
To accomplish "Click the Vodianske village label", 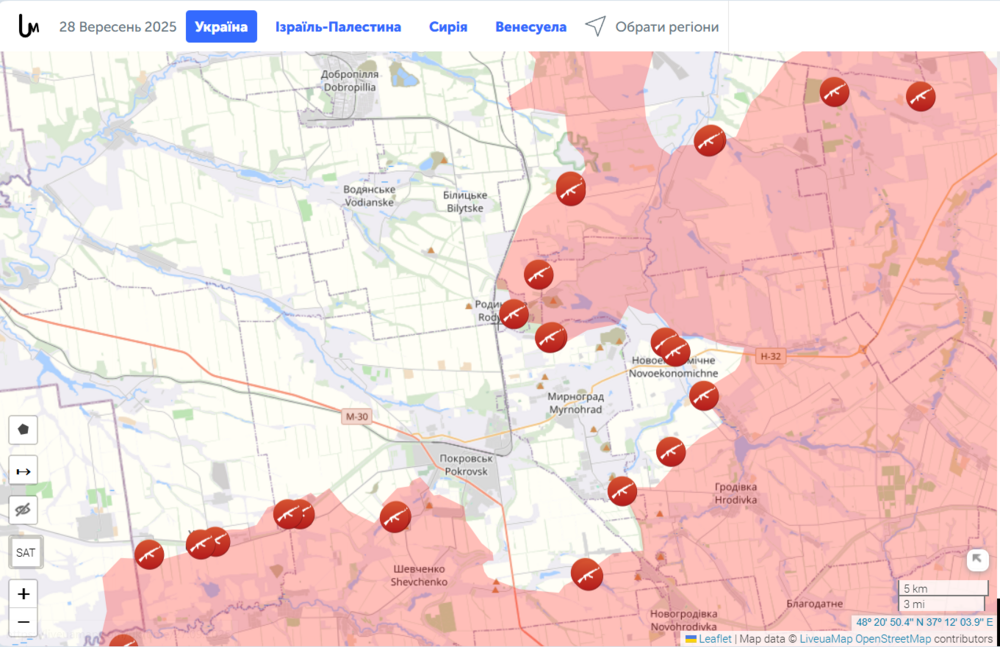I will [x=369, y=196].
